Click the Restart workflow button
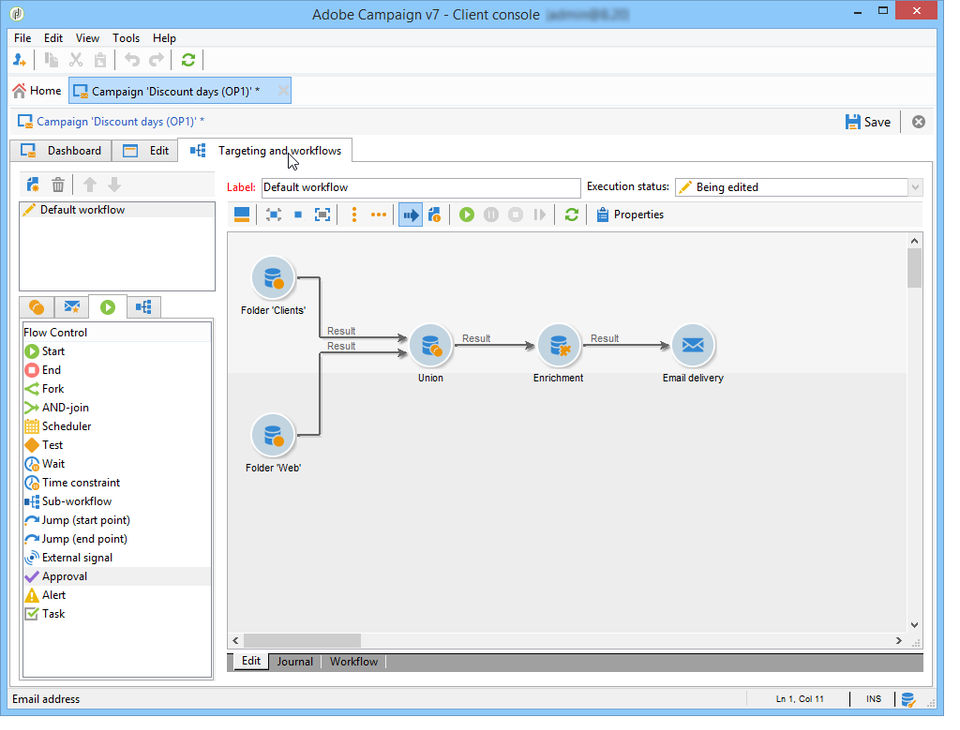 539,215
